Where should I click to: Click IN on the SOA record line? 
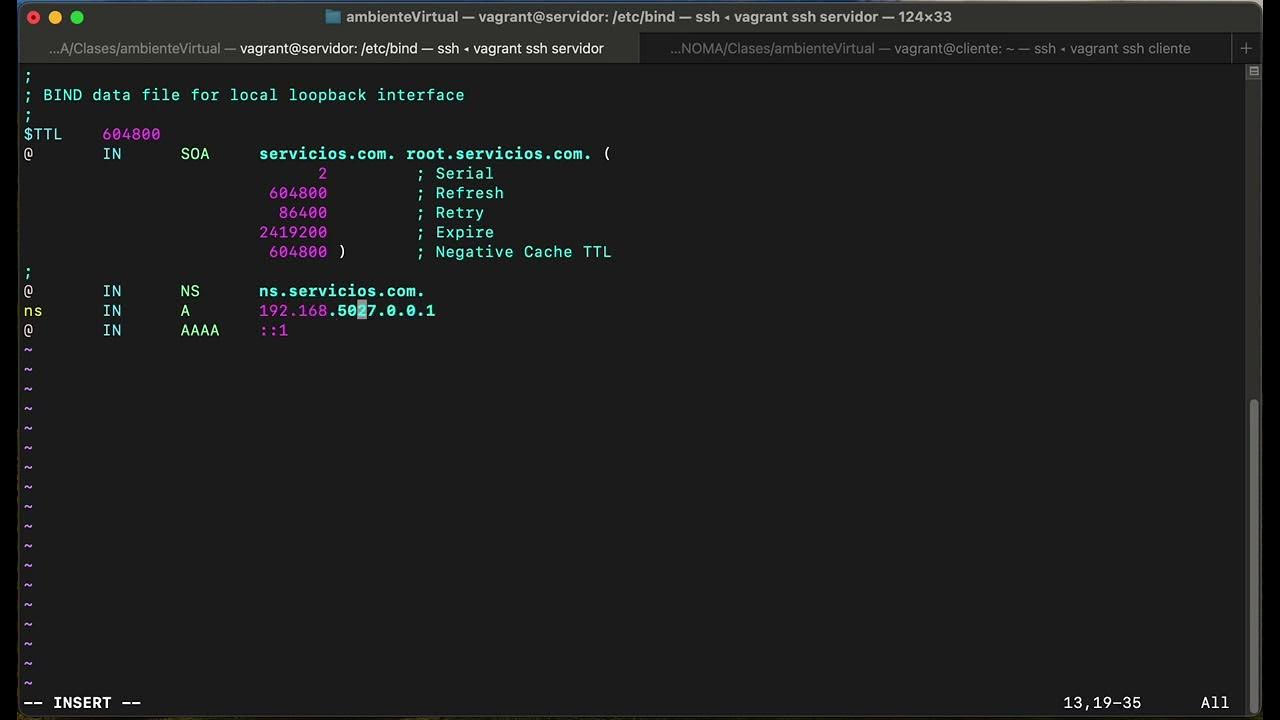click(112, 154)
